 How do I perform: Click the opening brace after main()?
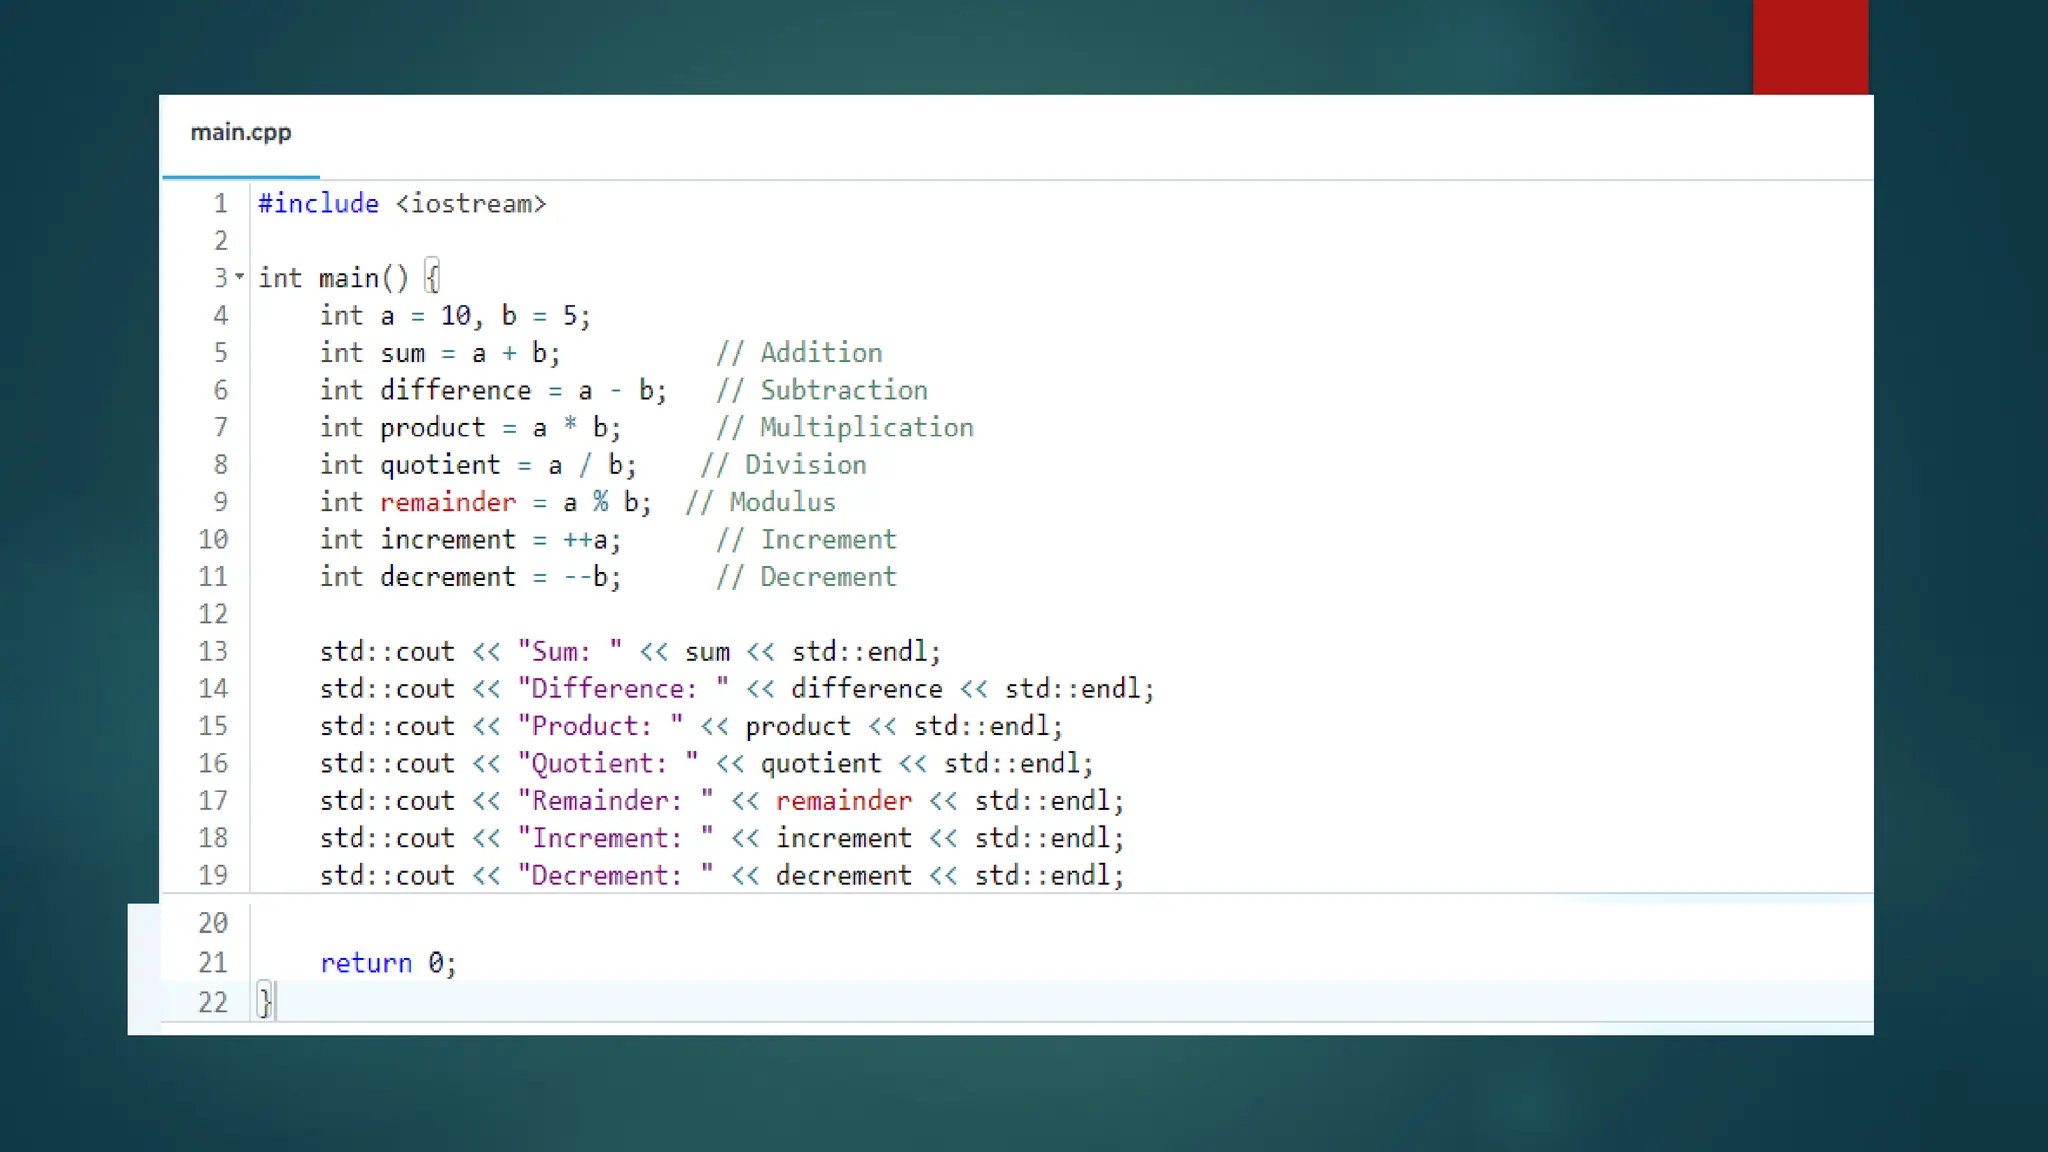432,277
